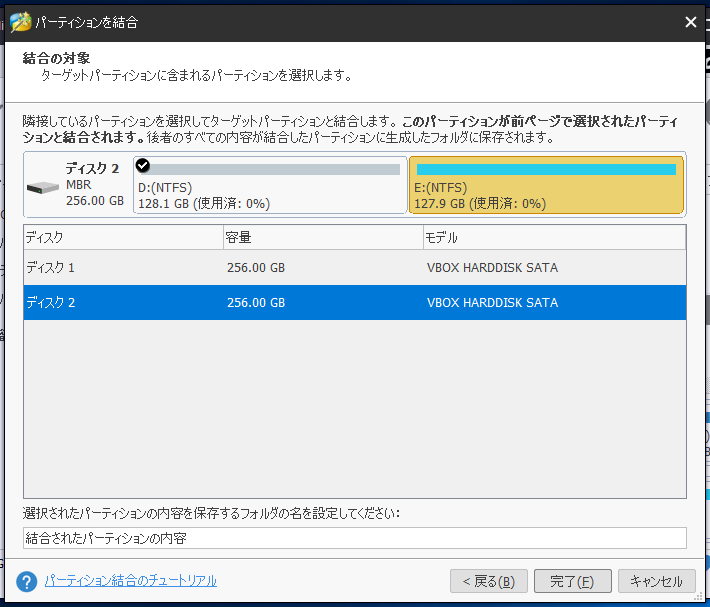This screenshot has height=607, width=710.
Task: Click VBOX HARDDISK SATA of ディスク 1
Action: tap(492, 268)
